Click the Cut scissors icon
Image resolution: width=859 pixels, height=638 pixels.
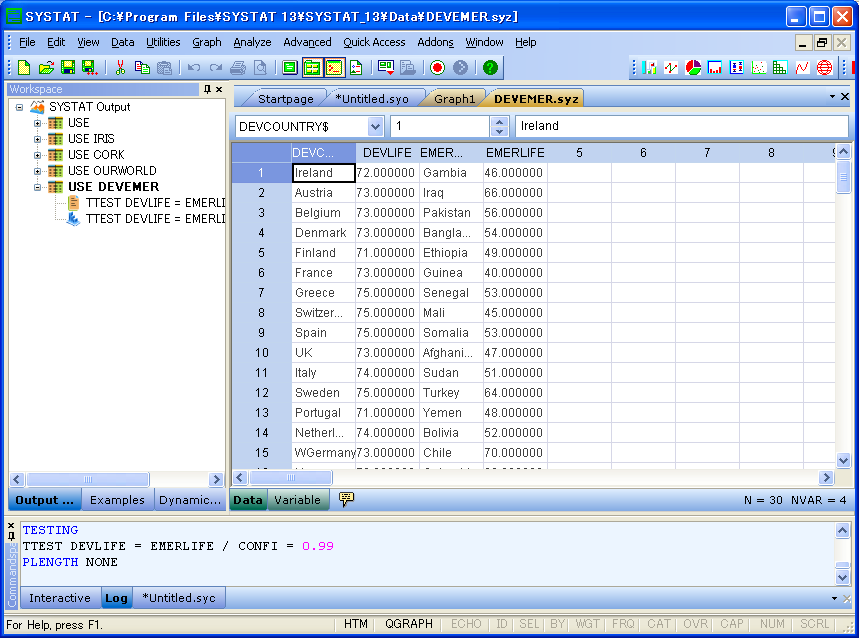coord(121,67)
